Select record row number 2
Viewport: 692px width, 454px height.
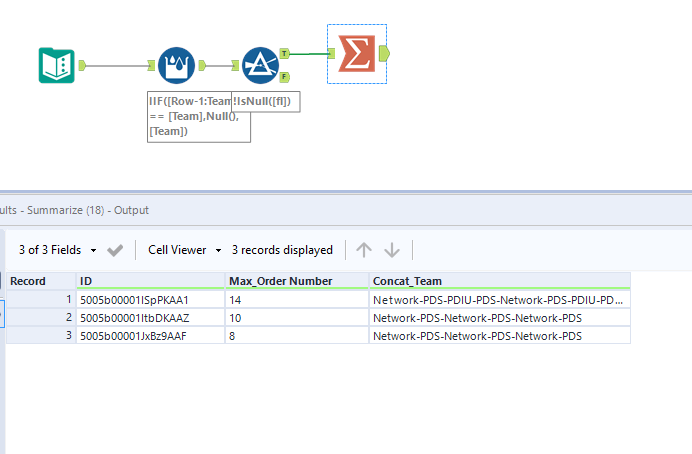[x=40, y=317]
